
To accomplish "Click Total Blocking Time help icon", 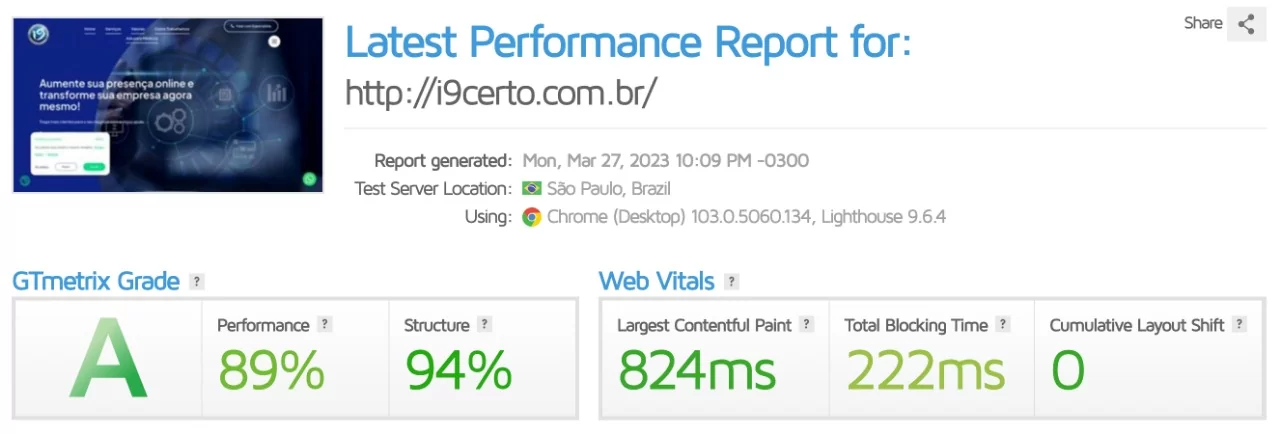I will [x=1003, y=325].
